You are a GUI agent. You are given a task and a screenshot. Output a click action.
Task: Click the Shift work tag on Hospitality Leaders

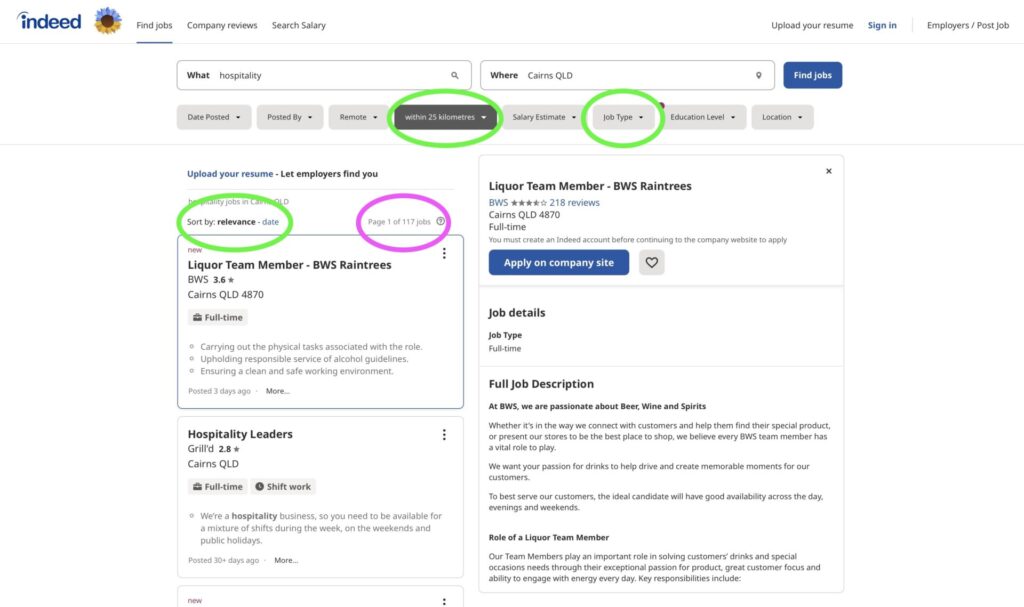(283, 487)
